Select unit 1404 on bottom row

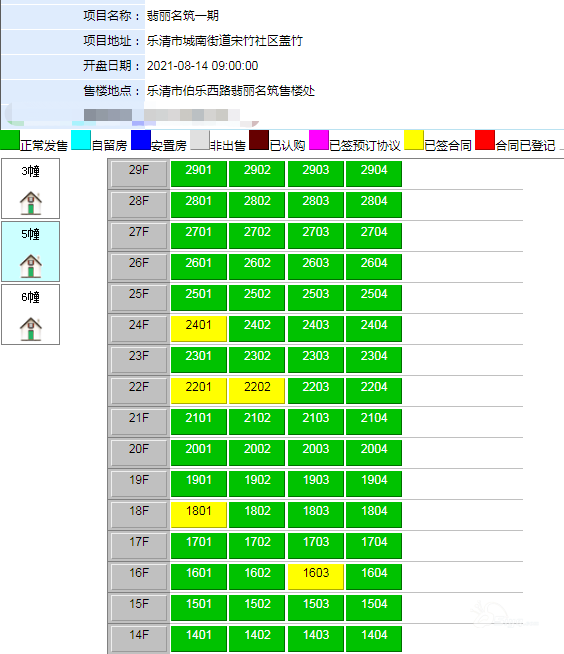pos(374,639)
